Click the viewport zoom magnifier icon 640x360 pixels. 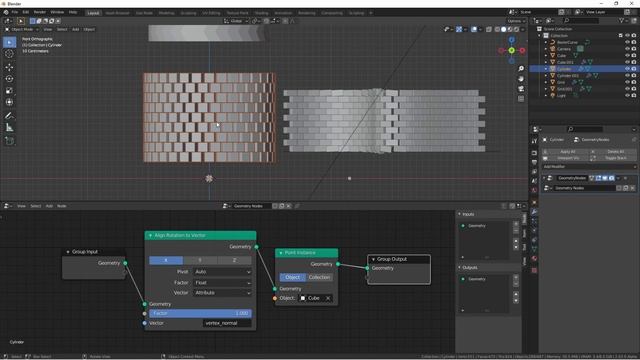pyautogui.click(x=521, y=69)
